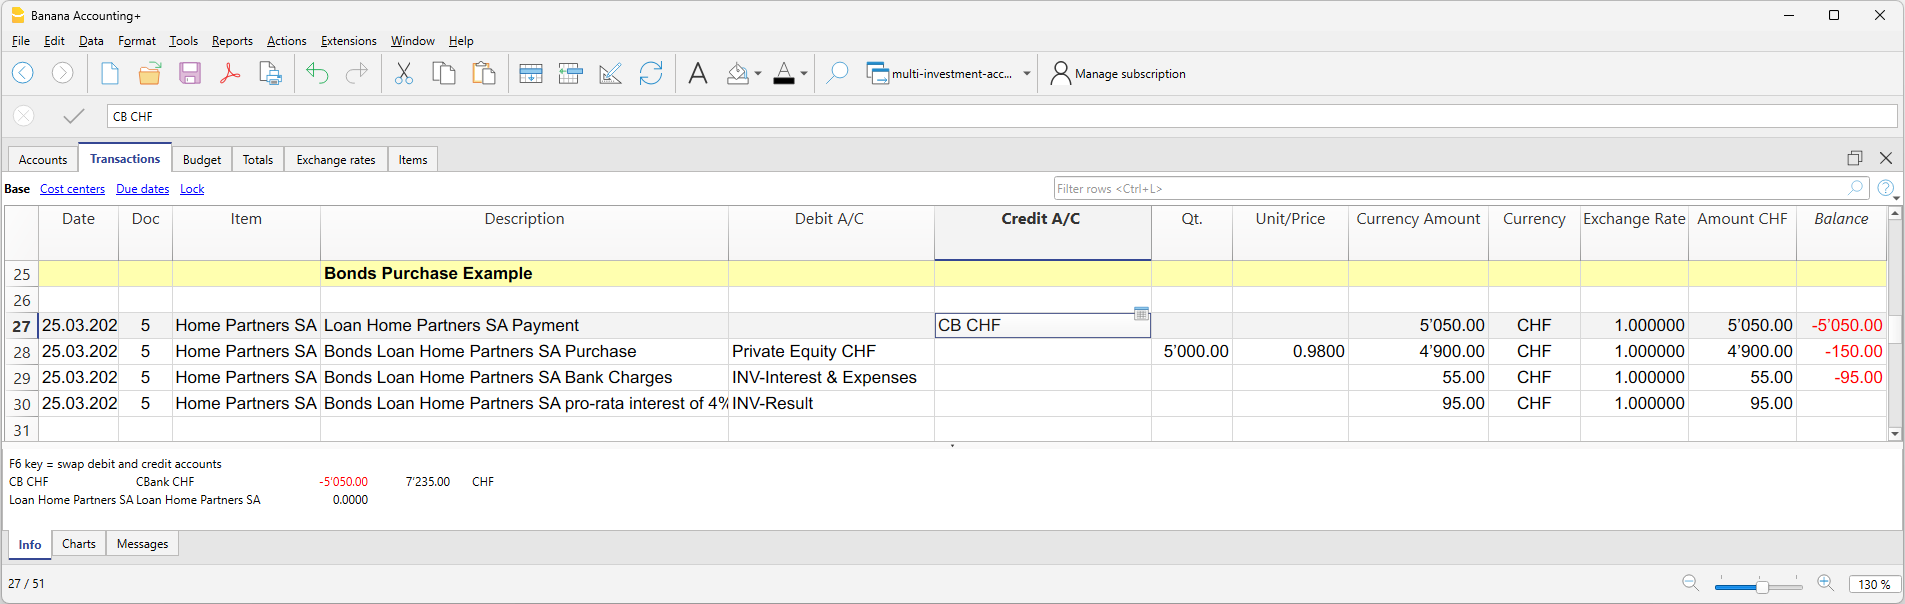Select 'INV-Interest & Expenses' cell
Screen dimensions: 1905x604
pyautogui.click(x=831, y=378)
